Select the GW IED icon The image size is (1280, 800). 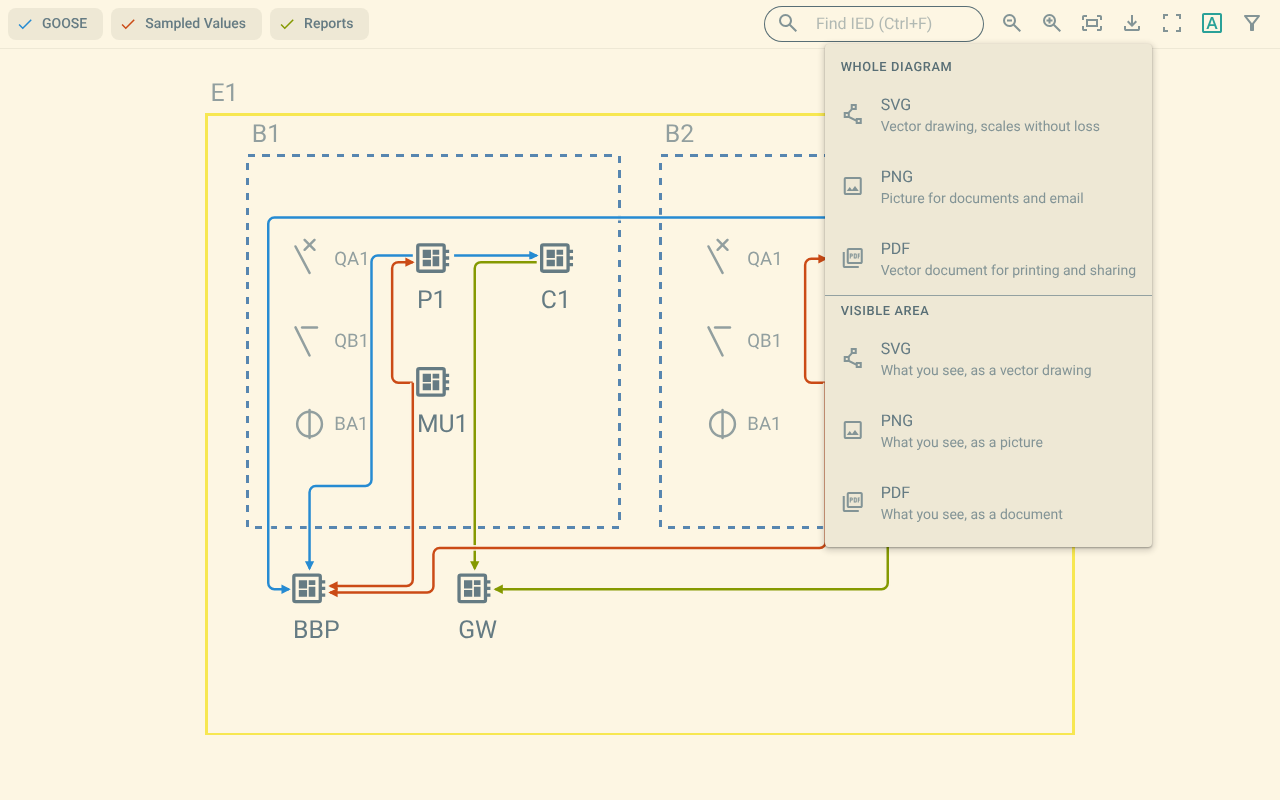click(x=474, y=588)
